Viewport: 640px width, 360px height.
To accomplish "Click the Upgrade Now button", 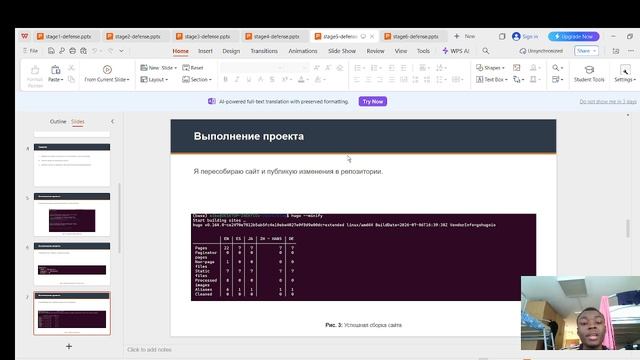I will coord(573,36).
